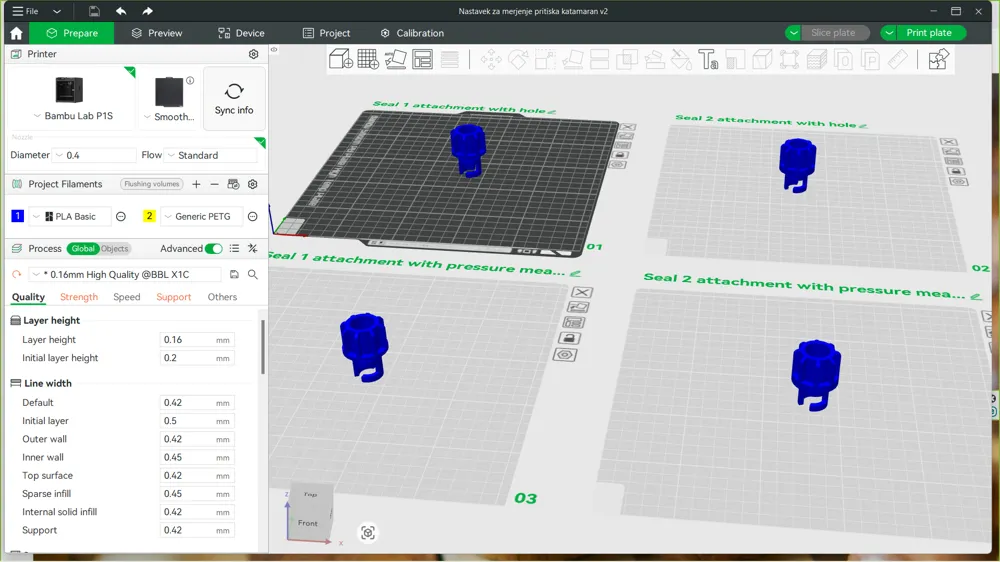Switch to the Calibration tab
This screenshot has height=562, width=1000.
412,33
